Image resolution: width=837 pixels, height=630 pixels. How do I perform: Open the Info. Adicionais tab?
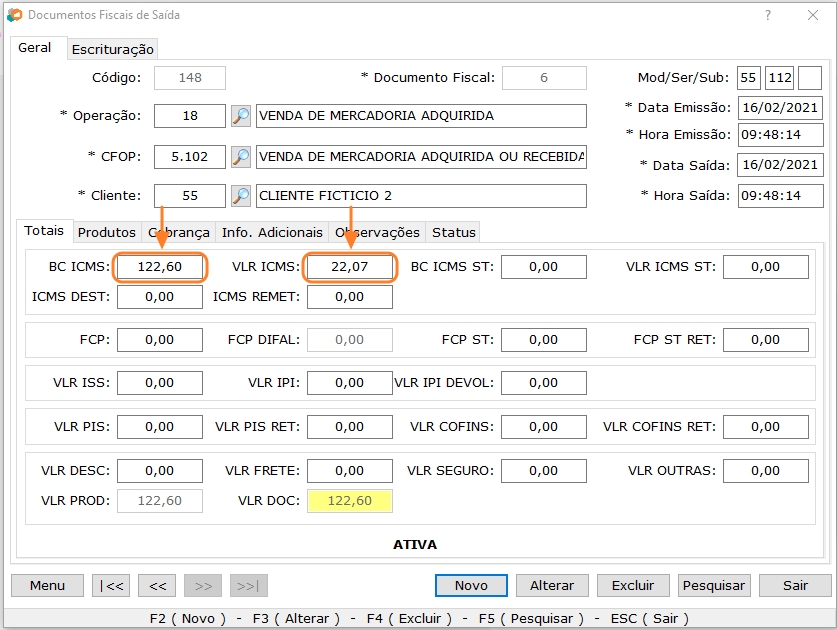tap(272, 232)
